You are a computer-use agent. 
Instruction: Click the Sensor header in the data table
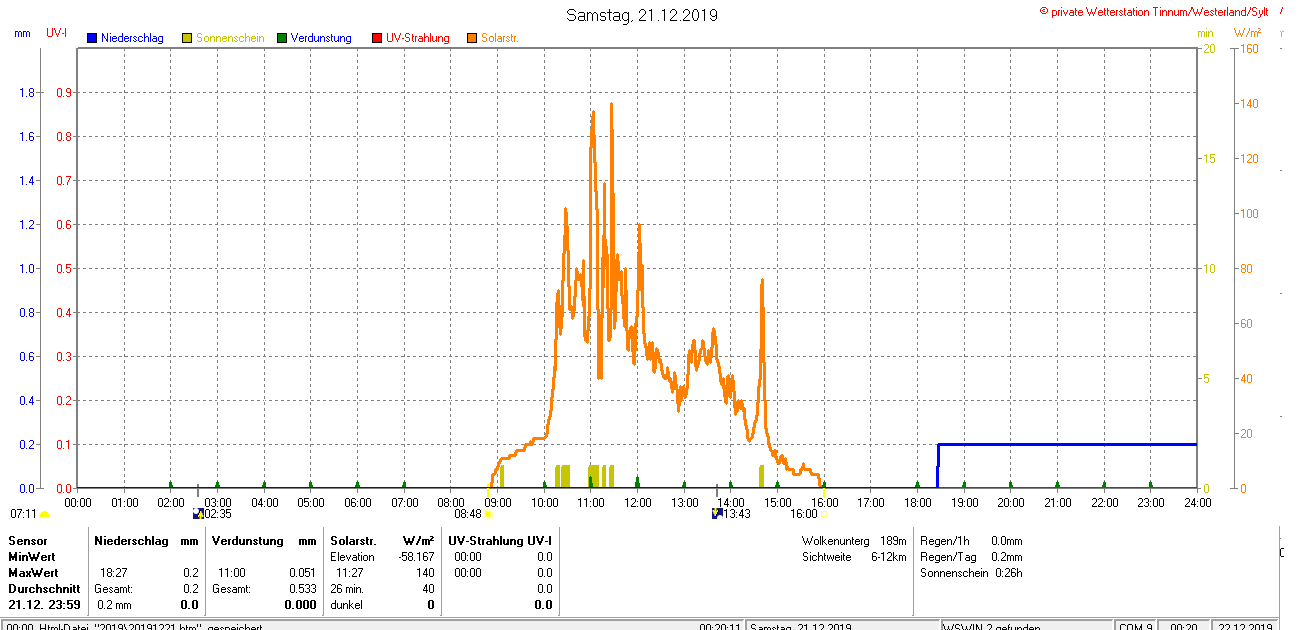pos(28,541)
